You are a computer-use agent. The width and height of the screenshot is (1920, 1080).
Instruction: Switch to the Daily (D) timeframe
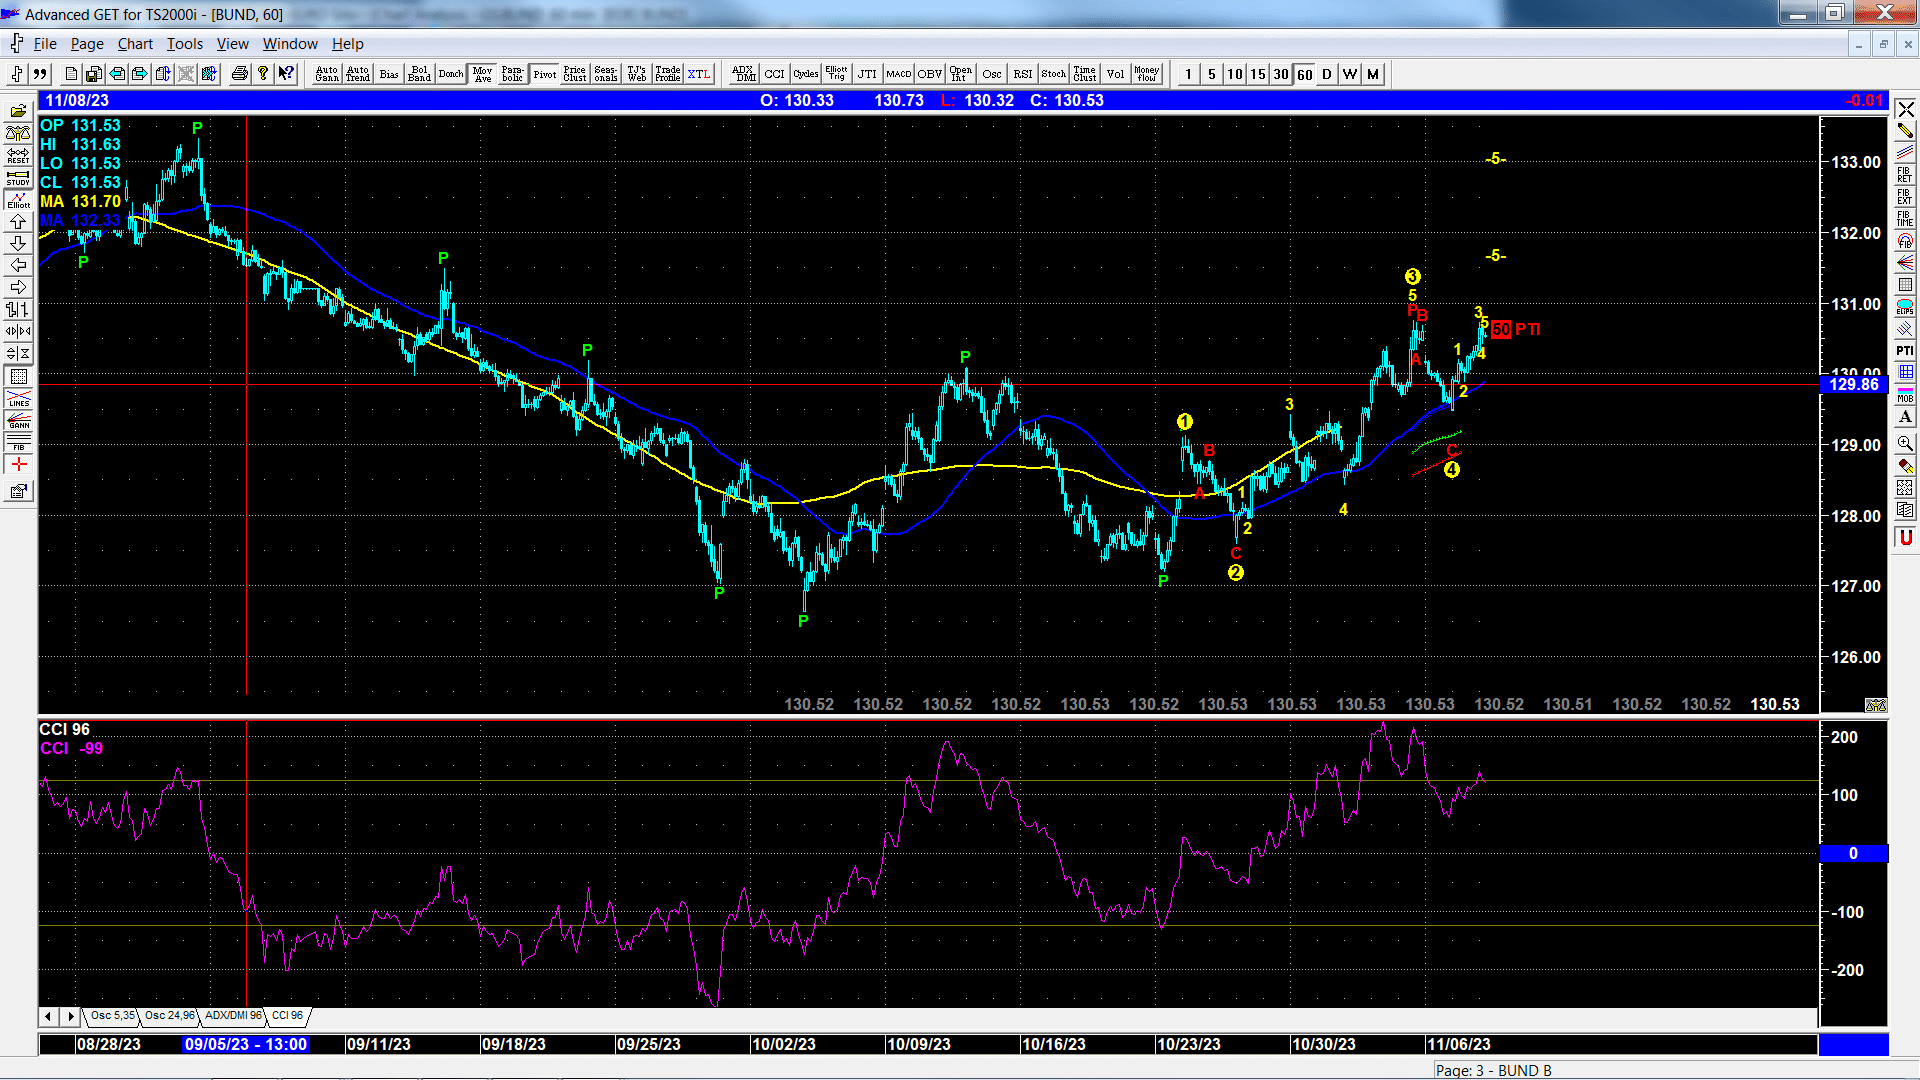pos(1327,74)
